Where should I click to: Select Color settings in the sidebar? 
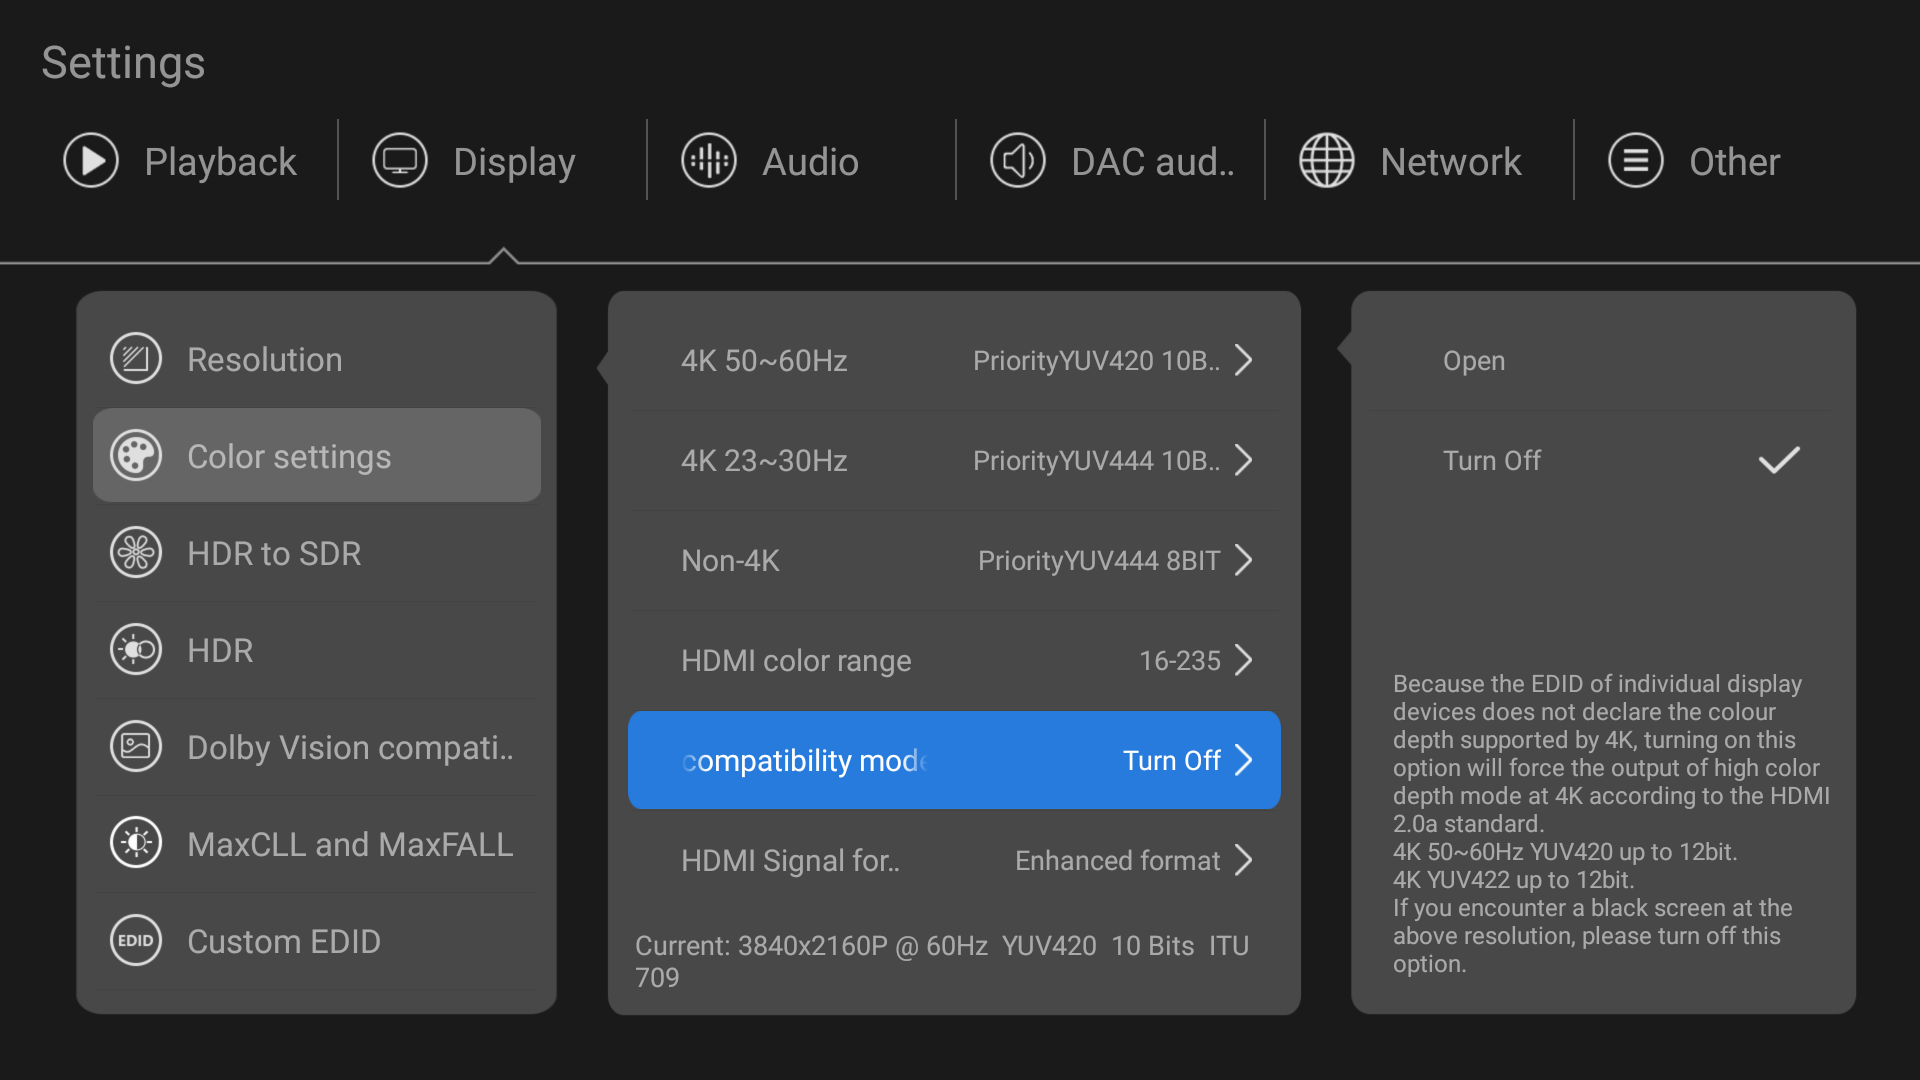tap(317, 456)
